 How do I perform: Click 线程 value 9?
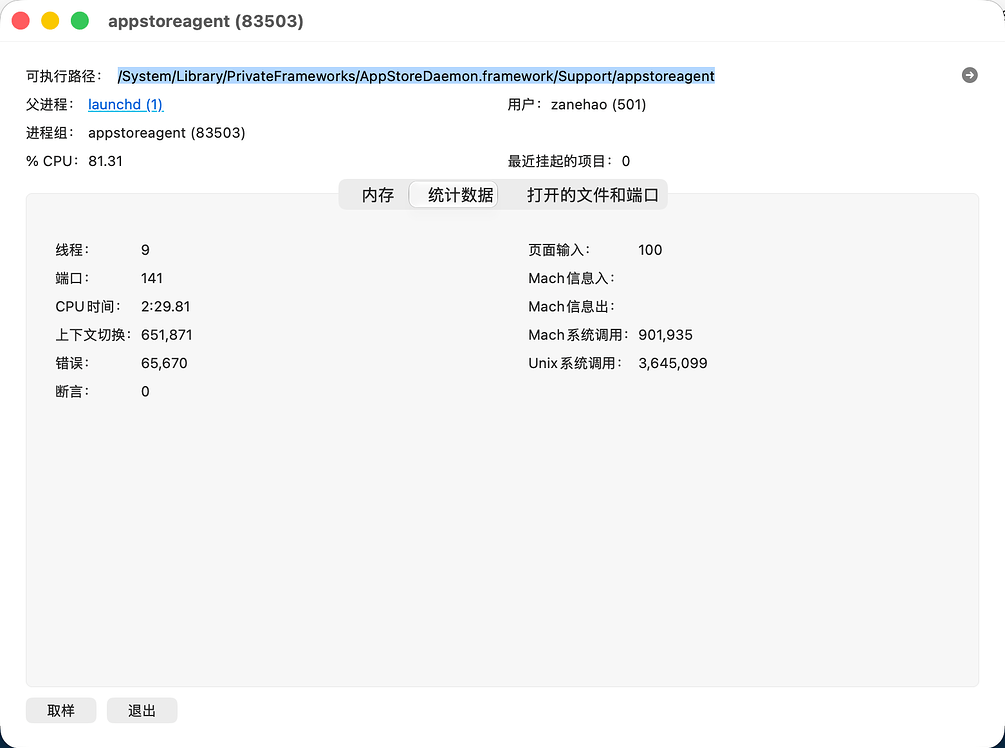(x=145, y=250)
